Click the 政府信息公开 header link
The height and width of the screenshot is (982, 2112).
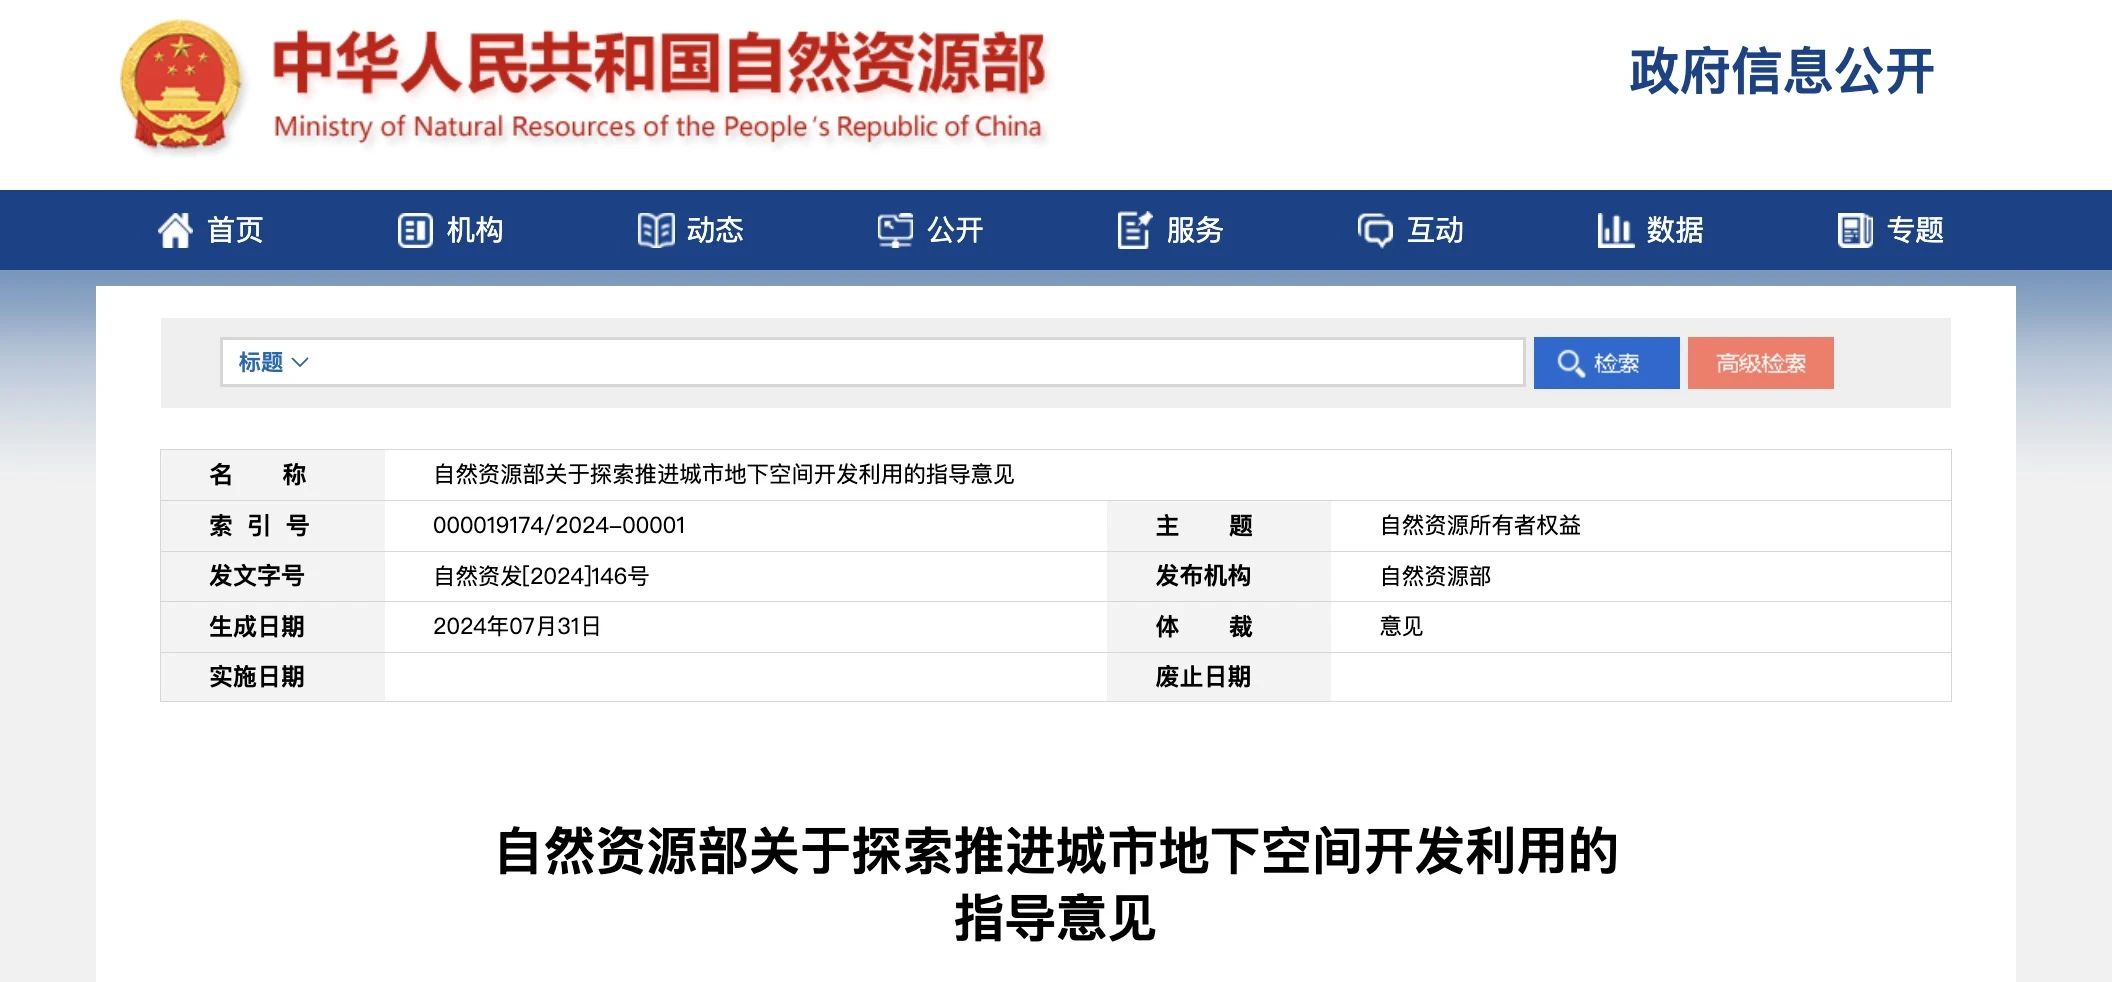click(1781, 72)
